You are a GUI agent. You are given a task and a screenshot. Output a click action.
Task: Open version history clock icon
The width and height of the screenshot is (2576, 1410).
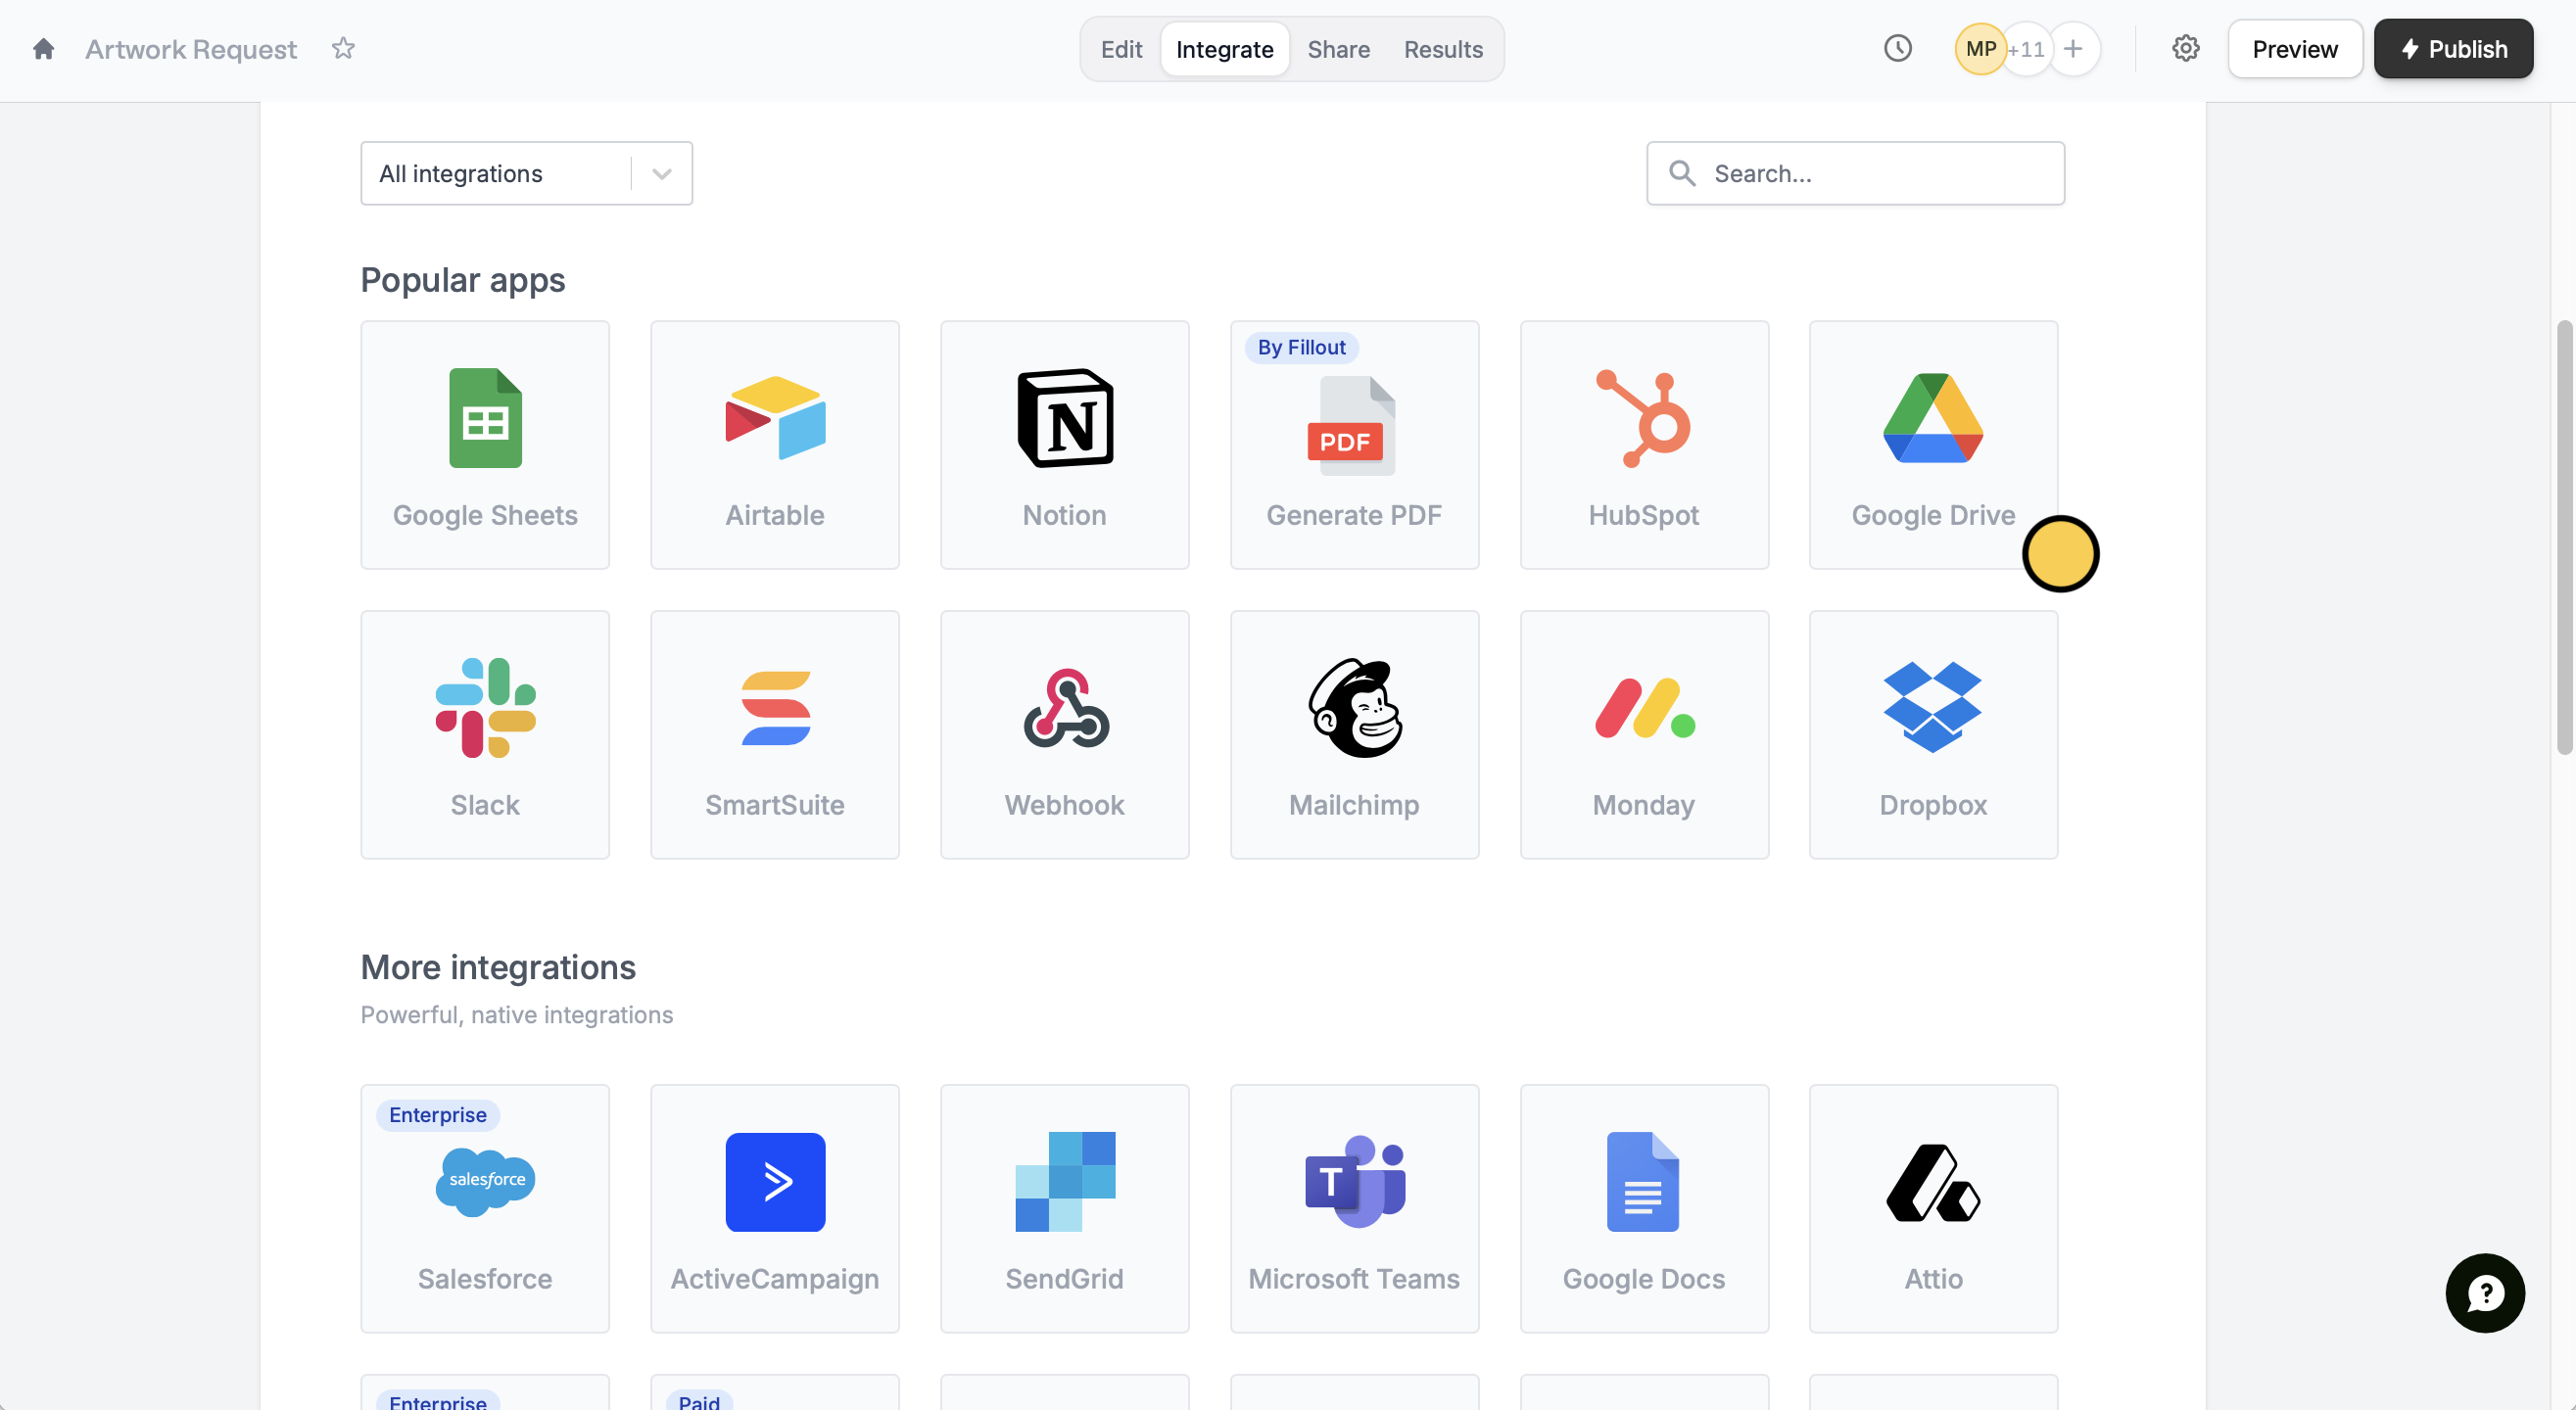click(1897, 48)
